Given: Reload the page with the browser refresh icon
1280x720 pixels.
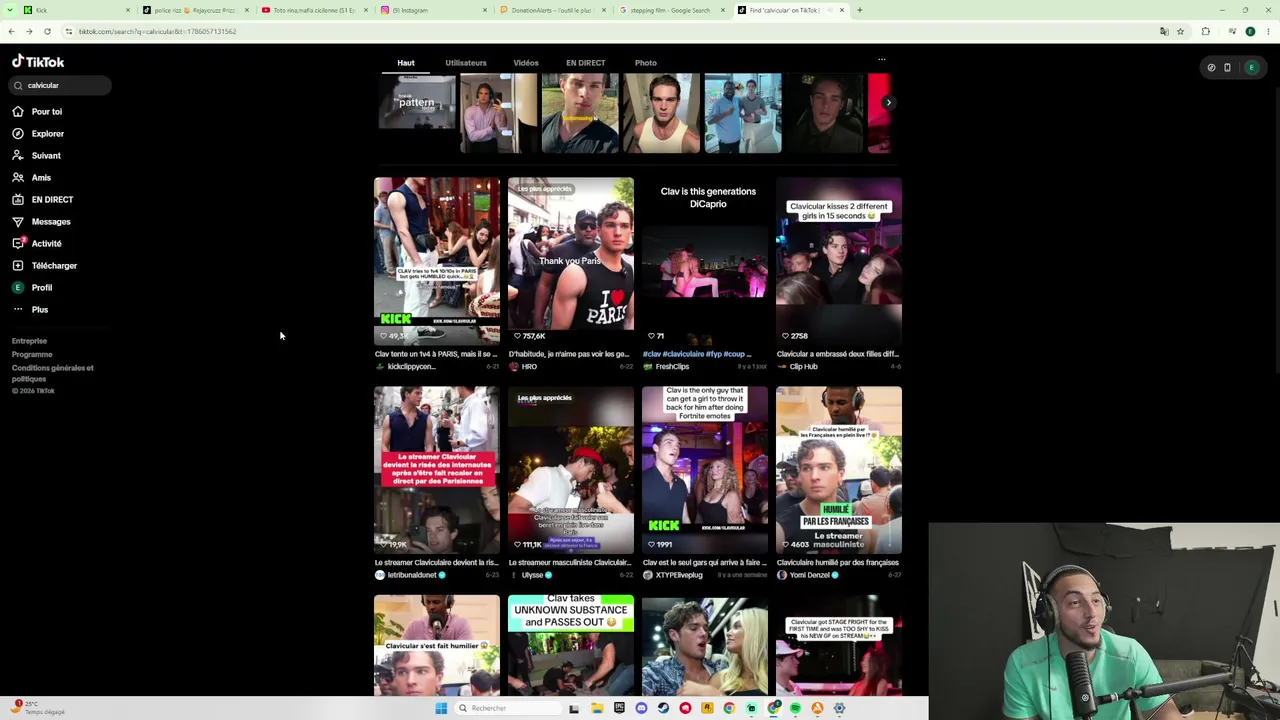Looking at the screenshot, I should (47, 31).
